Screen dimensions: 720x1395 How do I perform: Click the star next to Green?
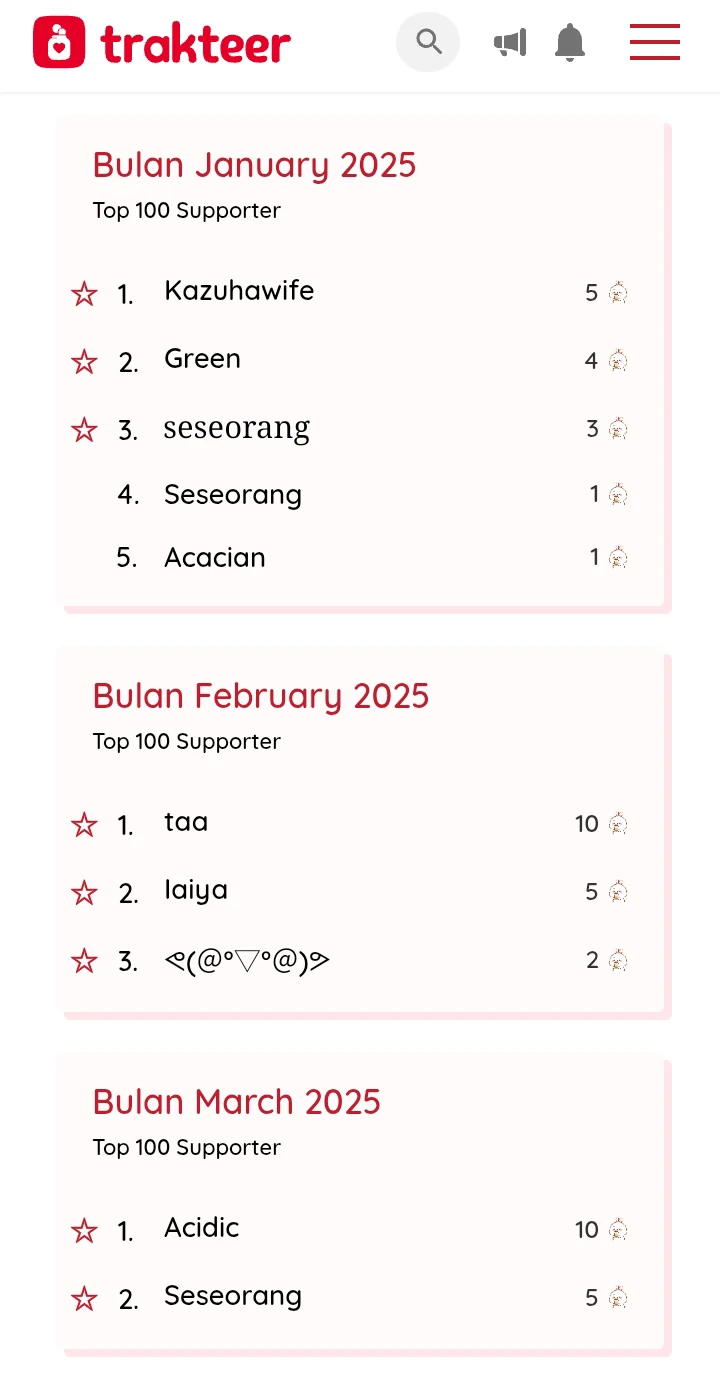pyautogui.click(x=84, y=362)
